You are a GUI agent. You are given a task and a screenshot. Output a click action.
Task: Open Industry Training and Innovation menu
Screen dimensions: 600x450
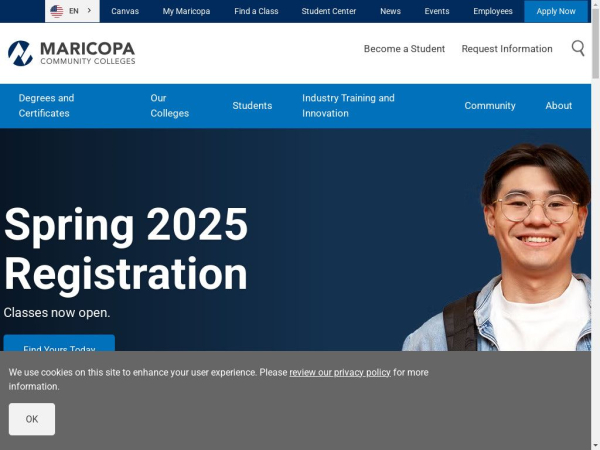tap(348, 106)
